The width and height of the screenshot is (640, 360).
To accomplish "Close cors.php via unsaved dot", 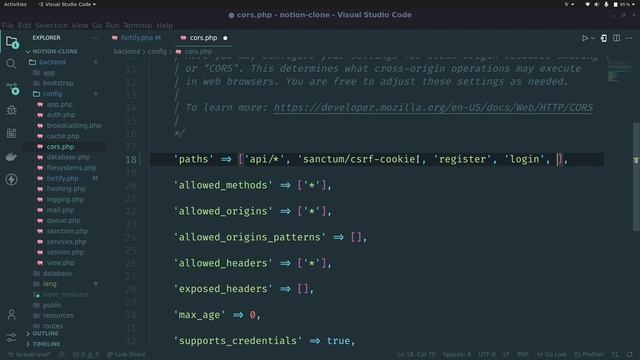I will click(x=225, y=38).
